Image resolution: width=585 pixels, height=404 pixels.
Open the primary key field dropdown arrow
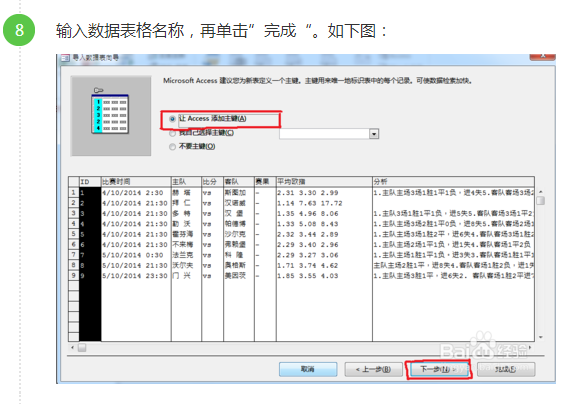(374, 134)
